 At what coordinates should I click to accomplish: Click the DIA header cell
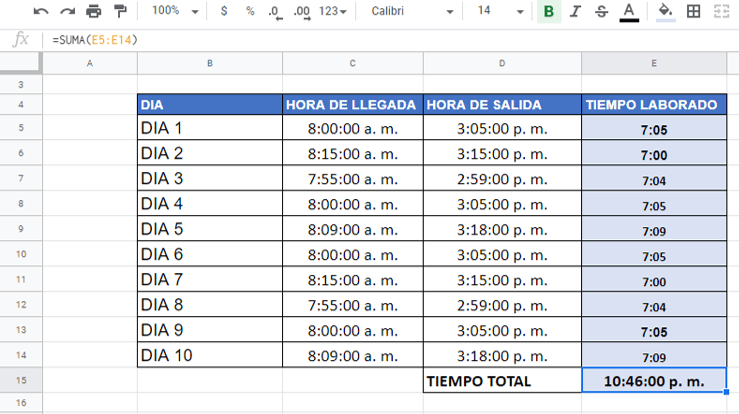[210, 105]
